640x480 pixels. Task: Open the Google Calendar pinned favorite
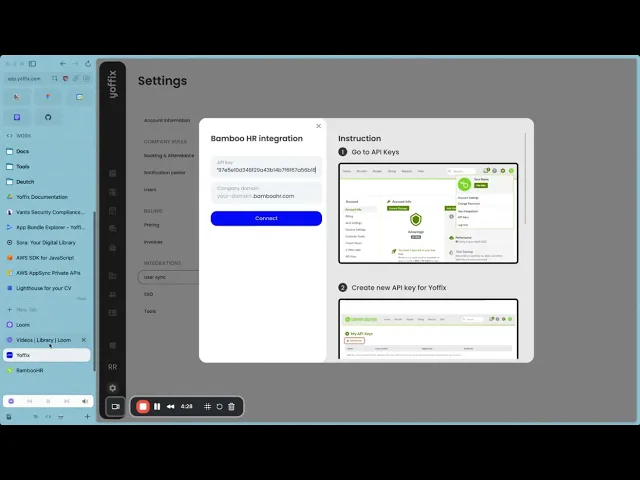79,97
